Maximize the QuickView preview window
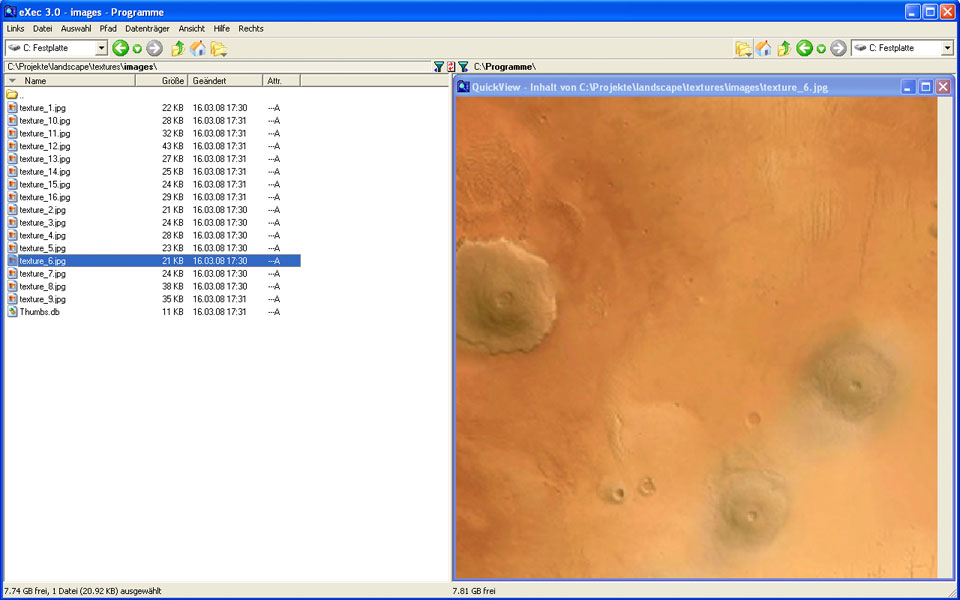The height and width of the screenshot is (600, 960). 925,87
